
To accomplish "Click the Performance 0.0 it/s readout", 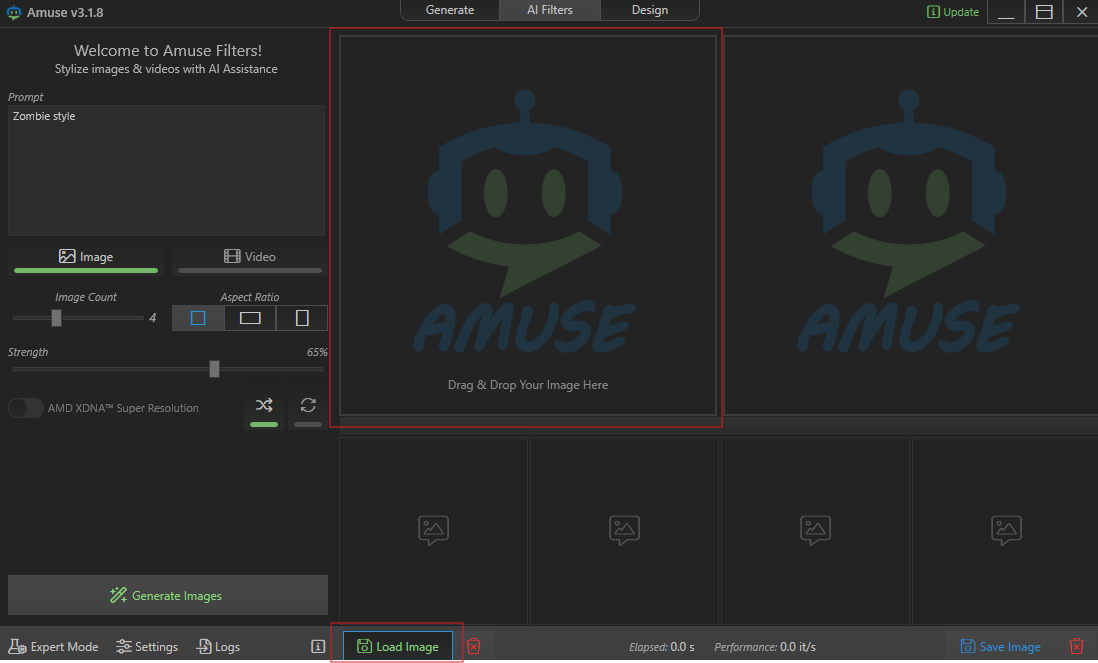I will pos(765,647).
